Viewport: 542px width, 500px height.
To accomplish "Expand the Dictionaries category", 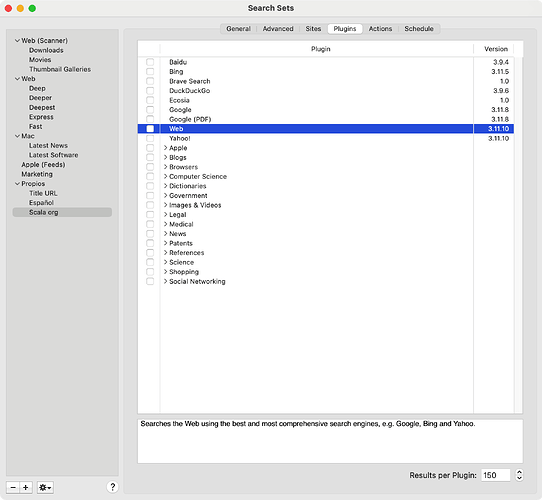I will coord(166,186).
